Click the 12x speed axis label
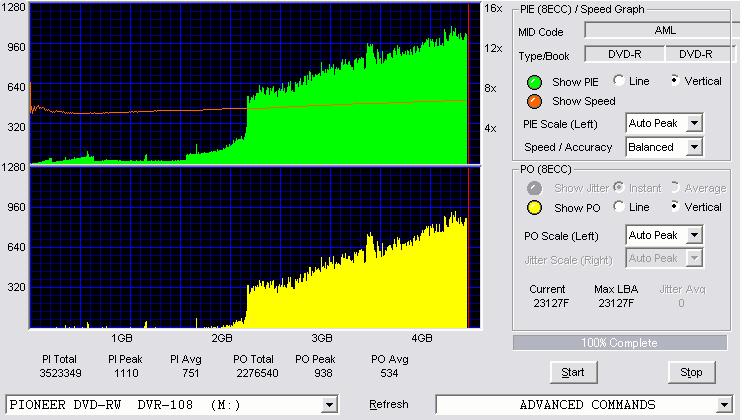This screenshot has height=420, width=742. point(493,48)
